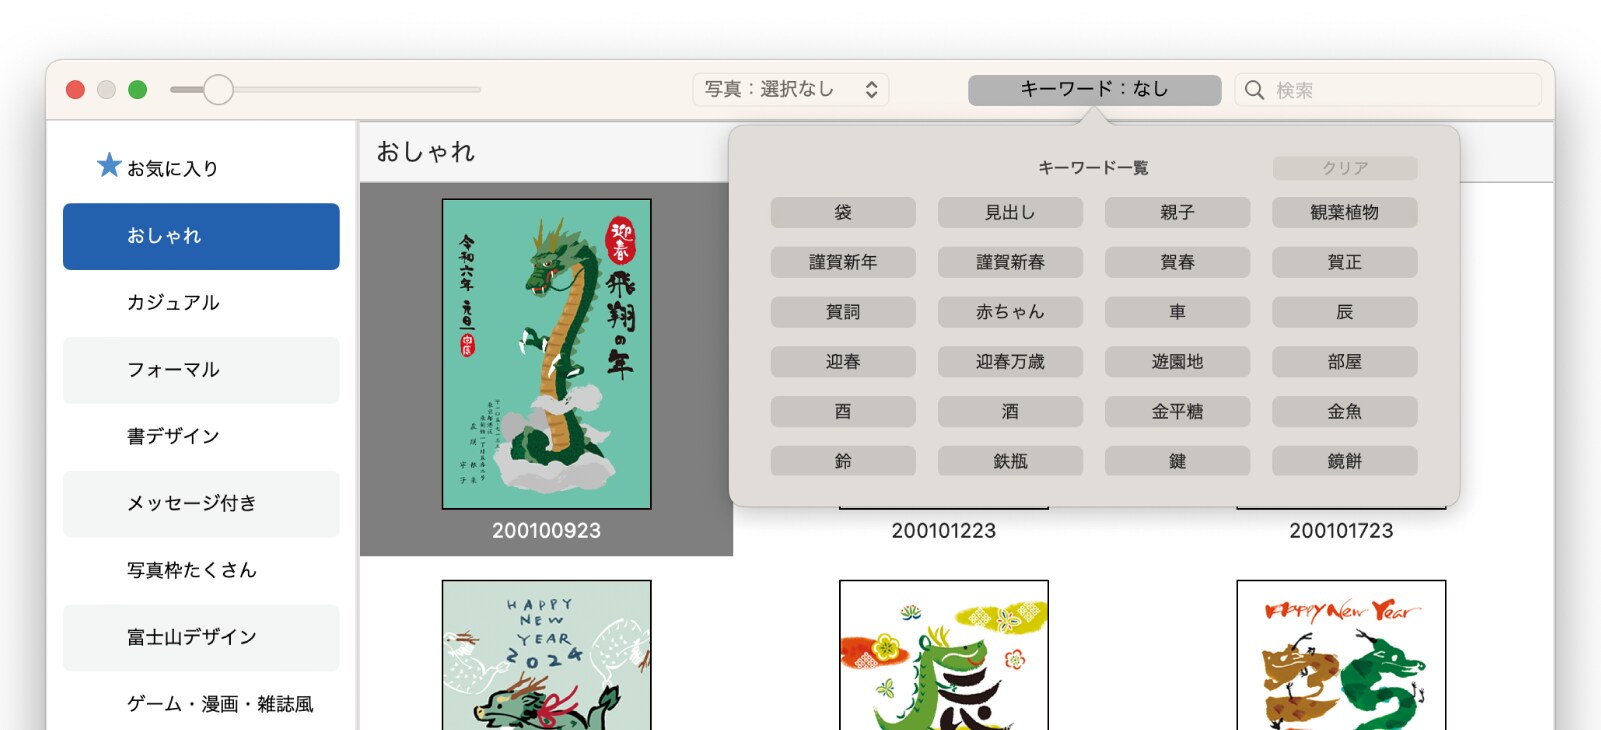1601x730 pixels.
Task: Select the 迎春万歳 keyword
Action: [x=1010, y=362]
